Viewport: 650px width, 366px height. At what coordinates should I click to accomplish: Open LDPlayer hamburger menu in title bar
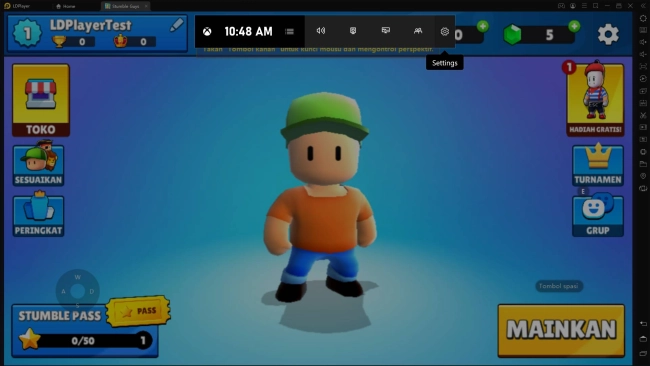pos(584,6)
